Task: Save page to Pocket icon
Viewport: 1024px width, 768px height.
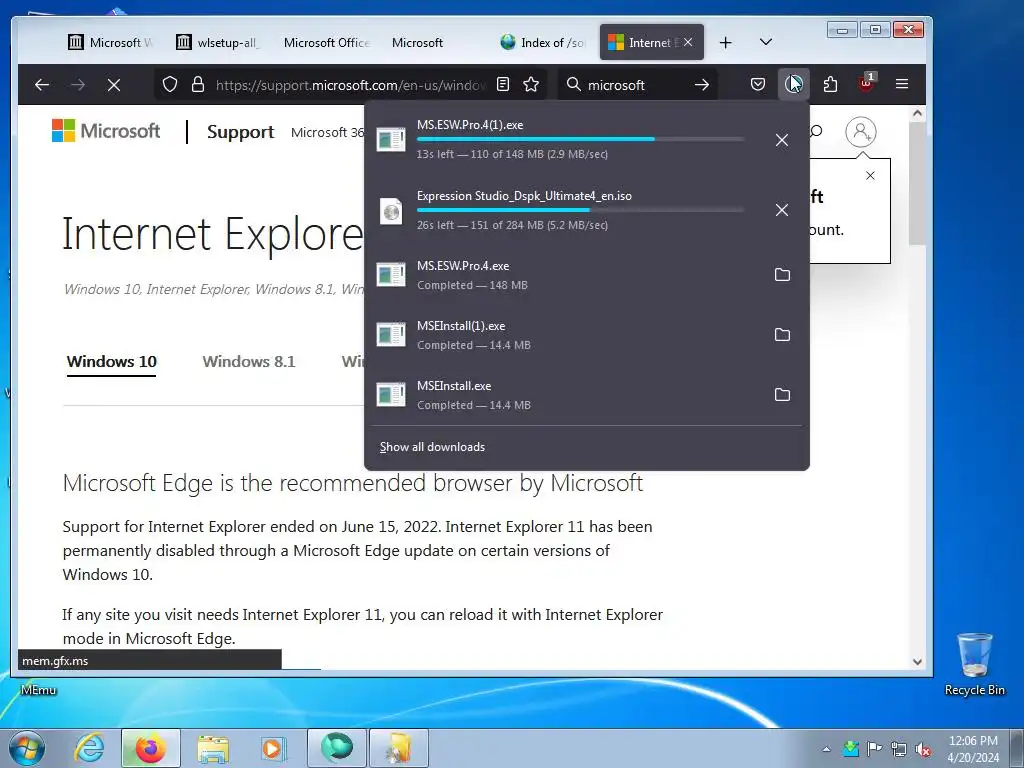Action: [x=758, y=84]
